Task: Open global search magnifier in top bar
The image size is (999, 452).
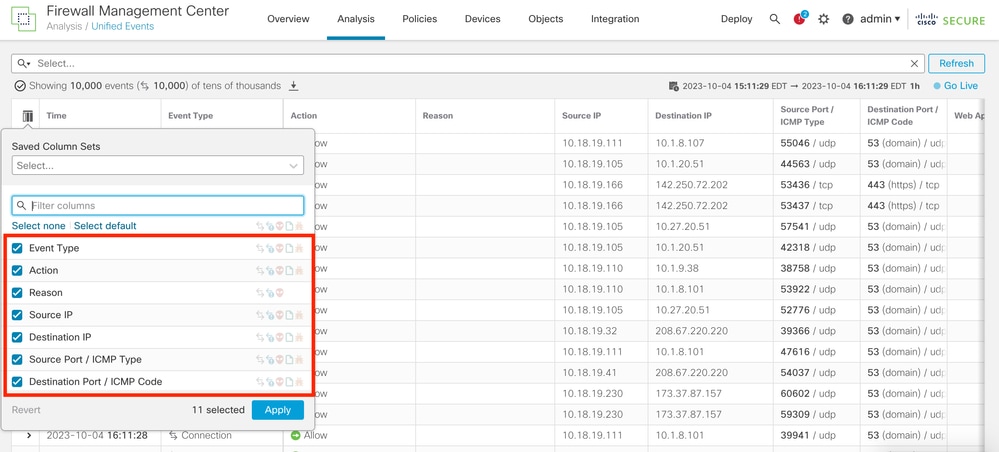Action: (x=775, y=19)
